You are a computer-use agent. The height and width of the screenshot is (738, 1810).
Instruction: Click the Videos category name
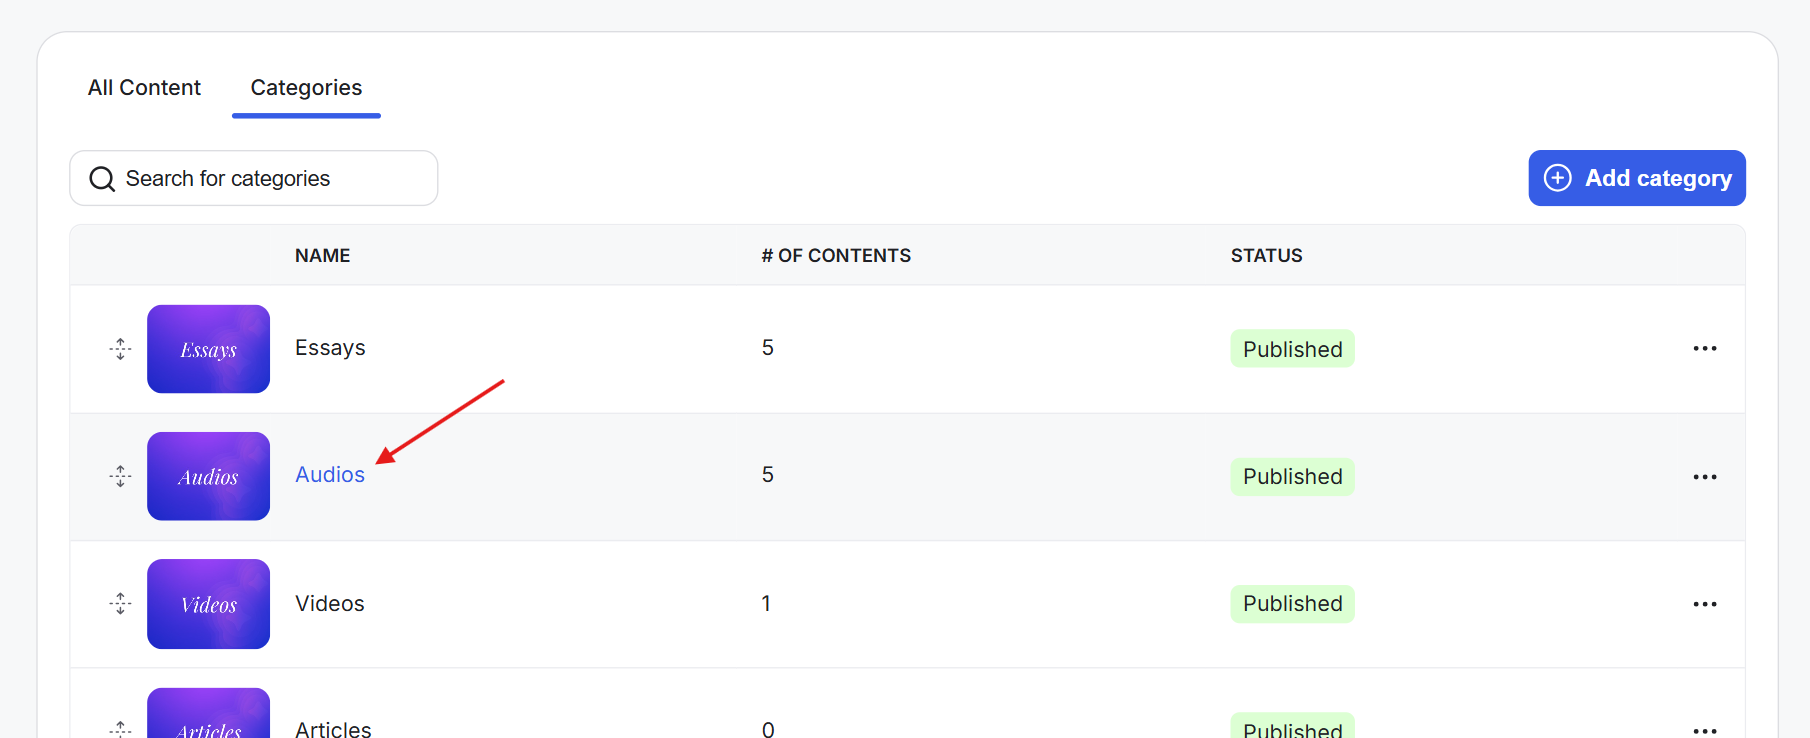point(330,604)
